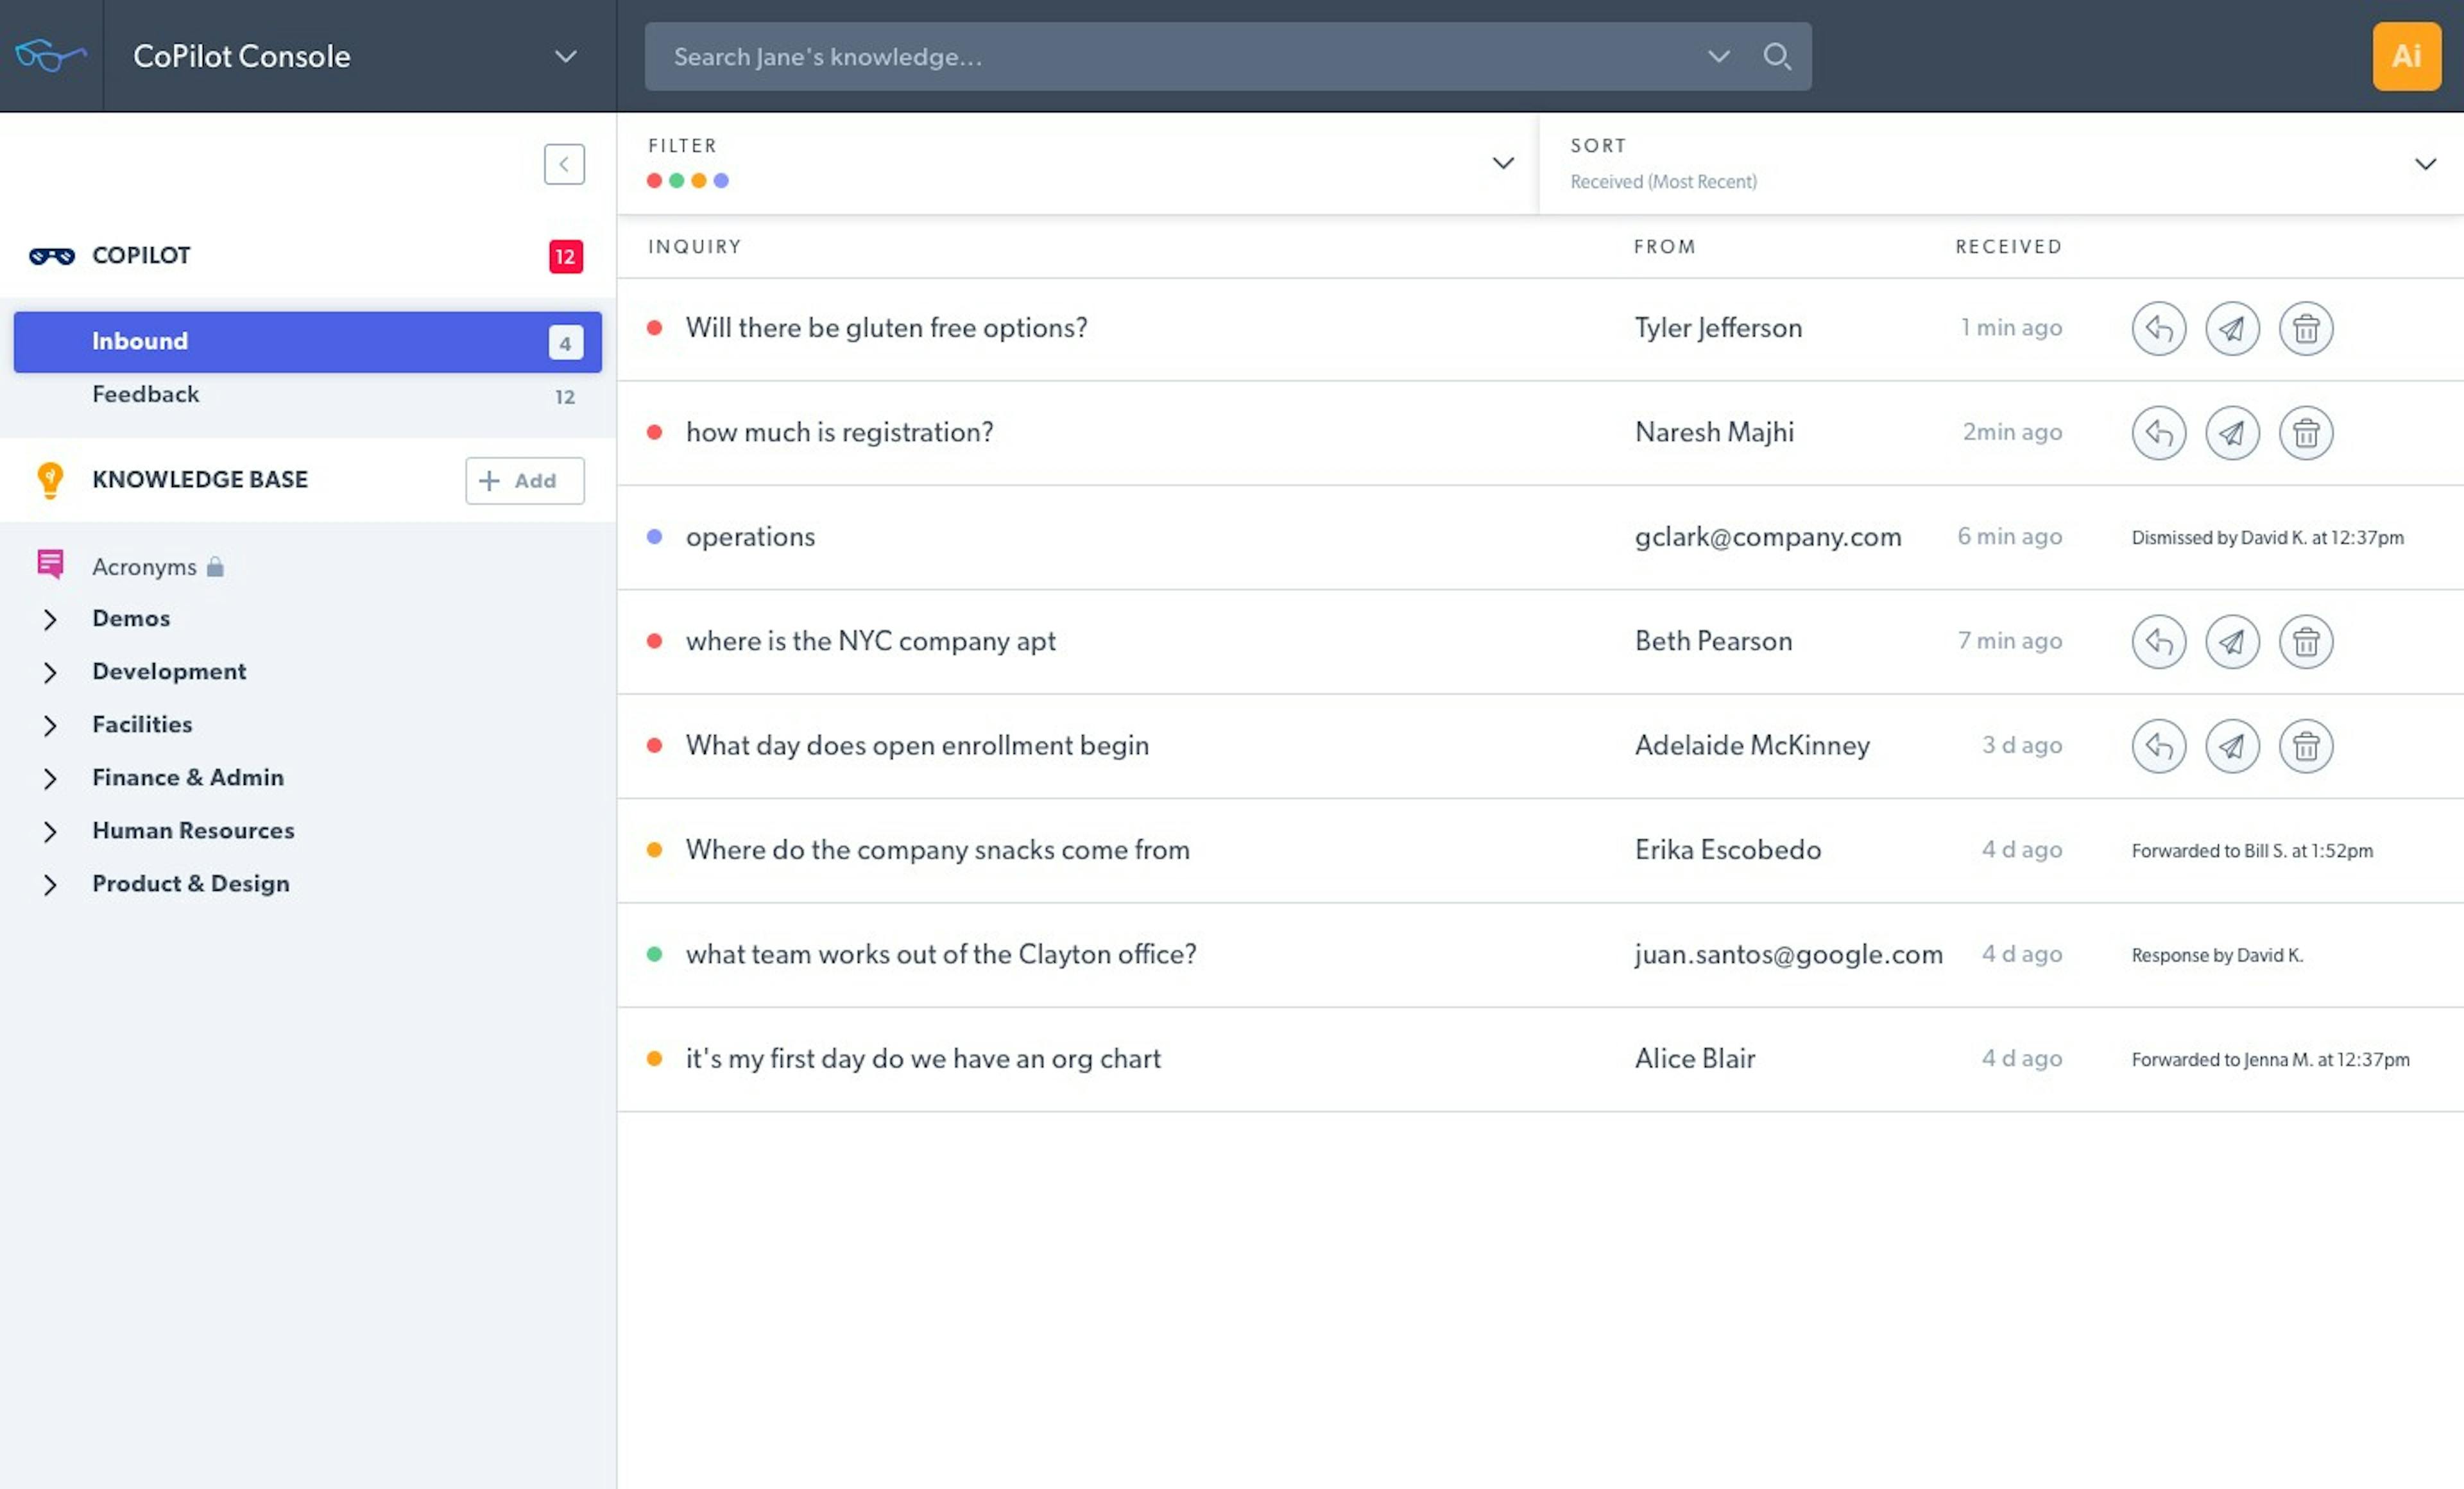Viewport: 2464px width, 1489px height.
Task: Click the 'Response by David K.' status
Action: [x=2217, y=955]
